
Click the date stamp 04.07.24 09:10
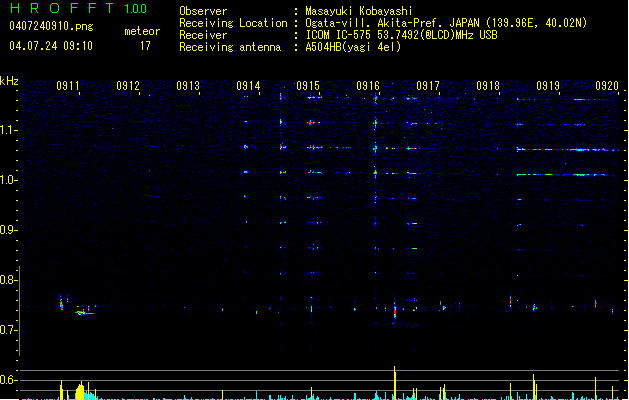coord(51,46)
